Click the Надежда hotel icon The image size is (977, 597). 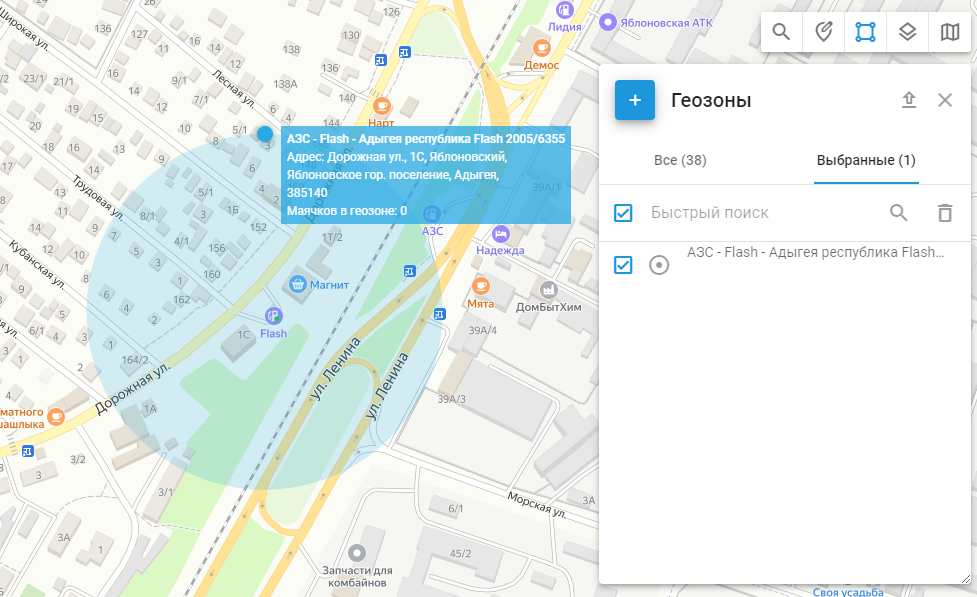coord(500,234)
